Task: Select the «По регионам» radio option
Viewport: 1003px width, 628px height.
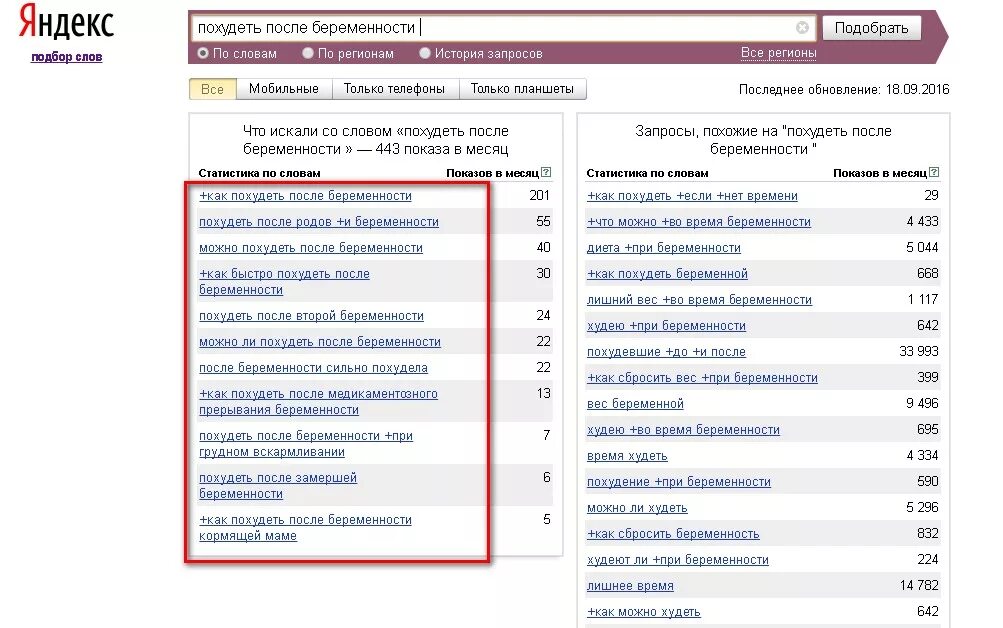Action: pos(309,54)
